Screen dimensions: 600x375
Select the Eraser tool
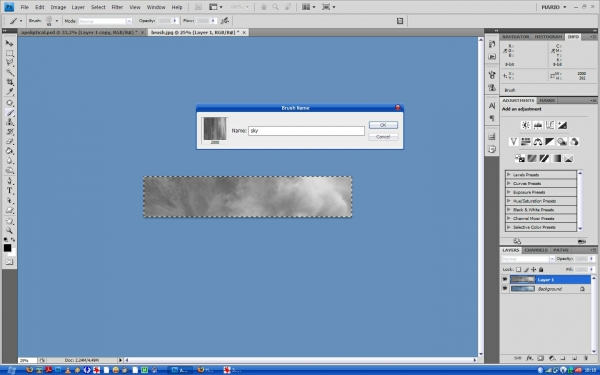tap(9, 141)
